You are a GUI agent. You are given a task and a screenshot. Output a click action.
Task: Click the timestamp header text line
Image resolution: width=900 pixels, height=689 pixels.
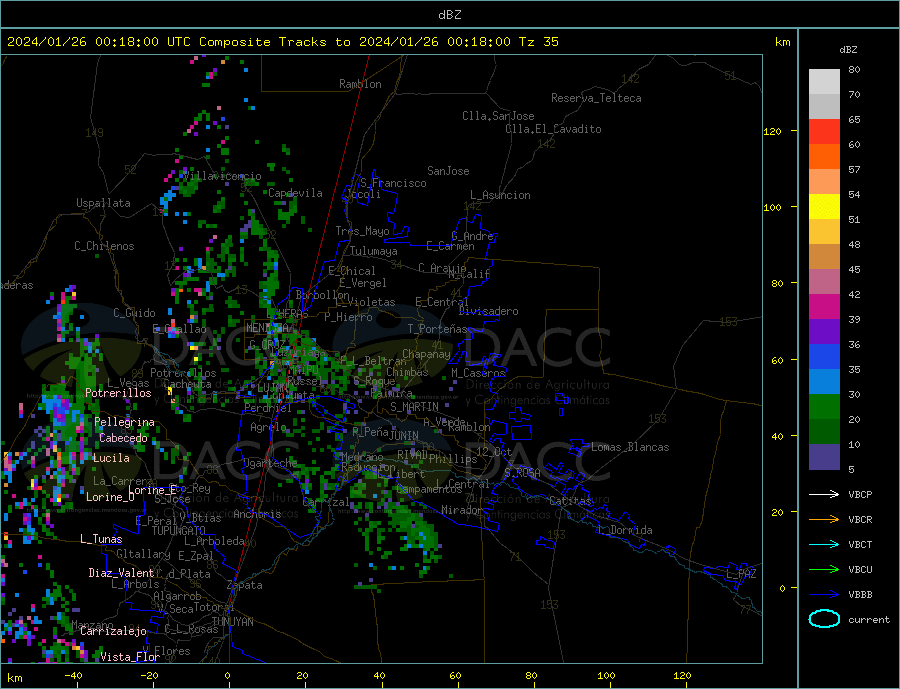(x=282, y=42)
